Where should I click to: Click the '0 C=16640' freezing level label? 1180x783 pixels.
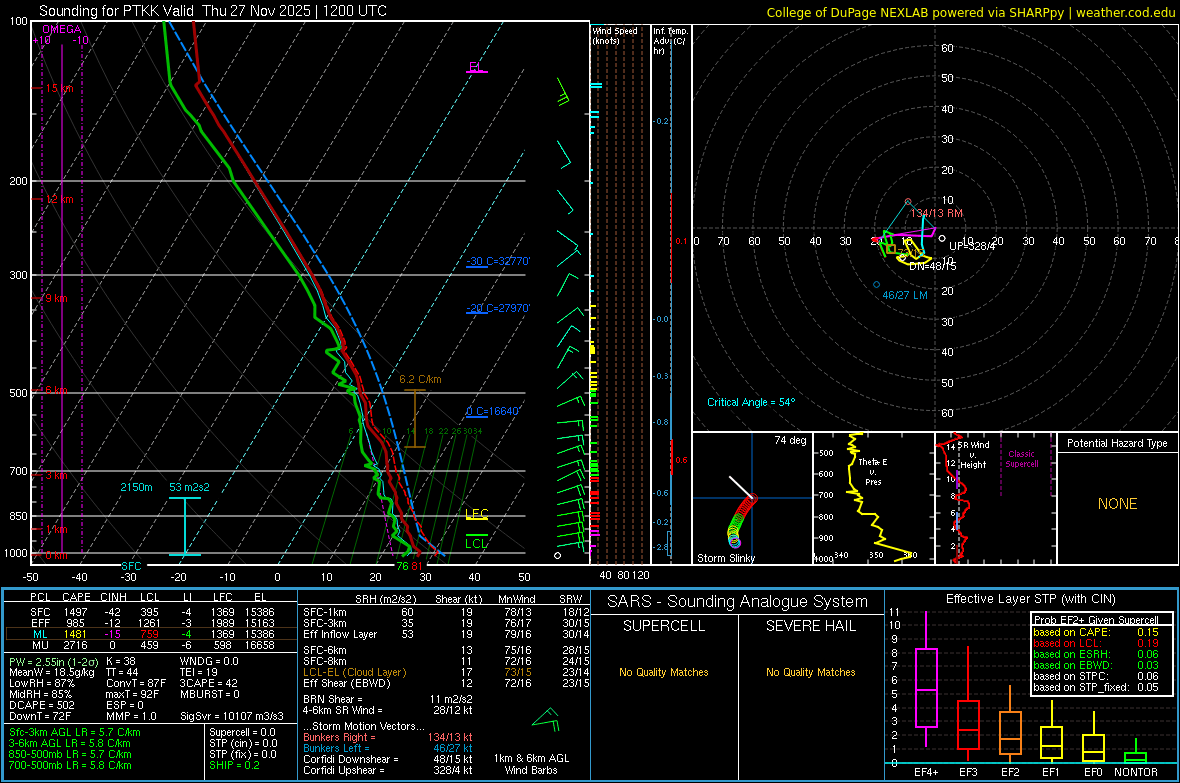pyautogui.click(x=493, y=411)
